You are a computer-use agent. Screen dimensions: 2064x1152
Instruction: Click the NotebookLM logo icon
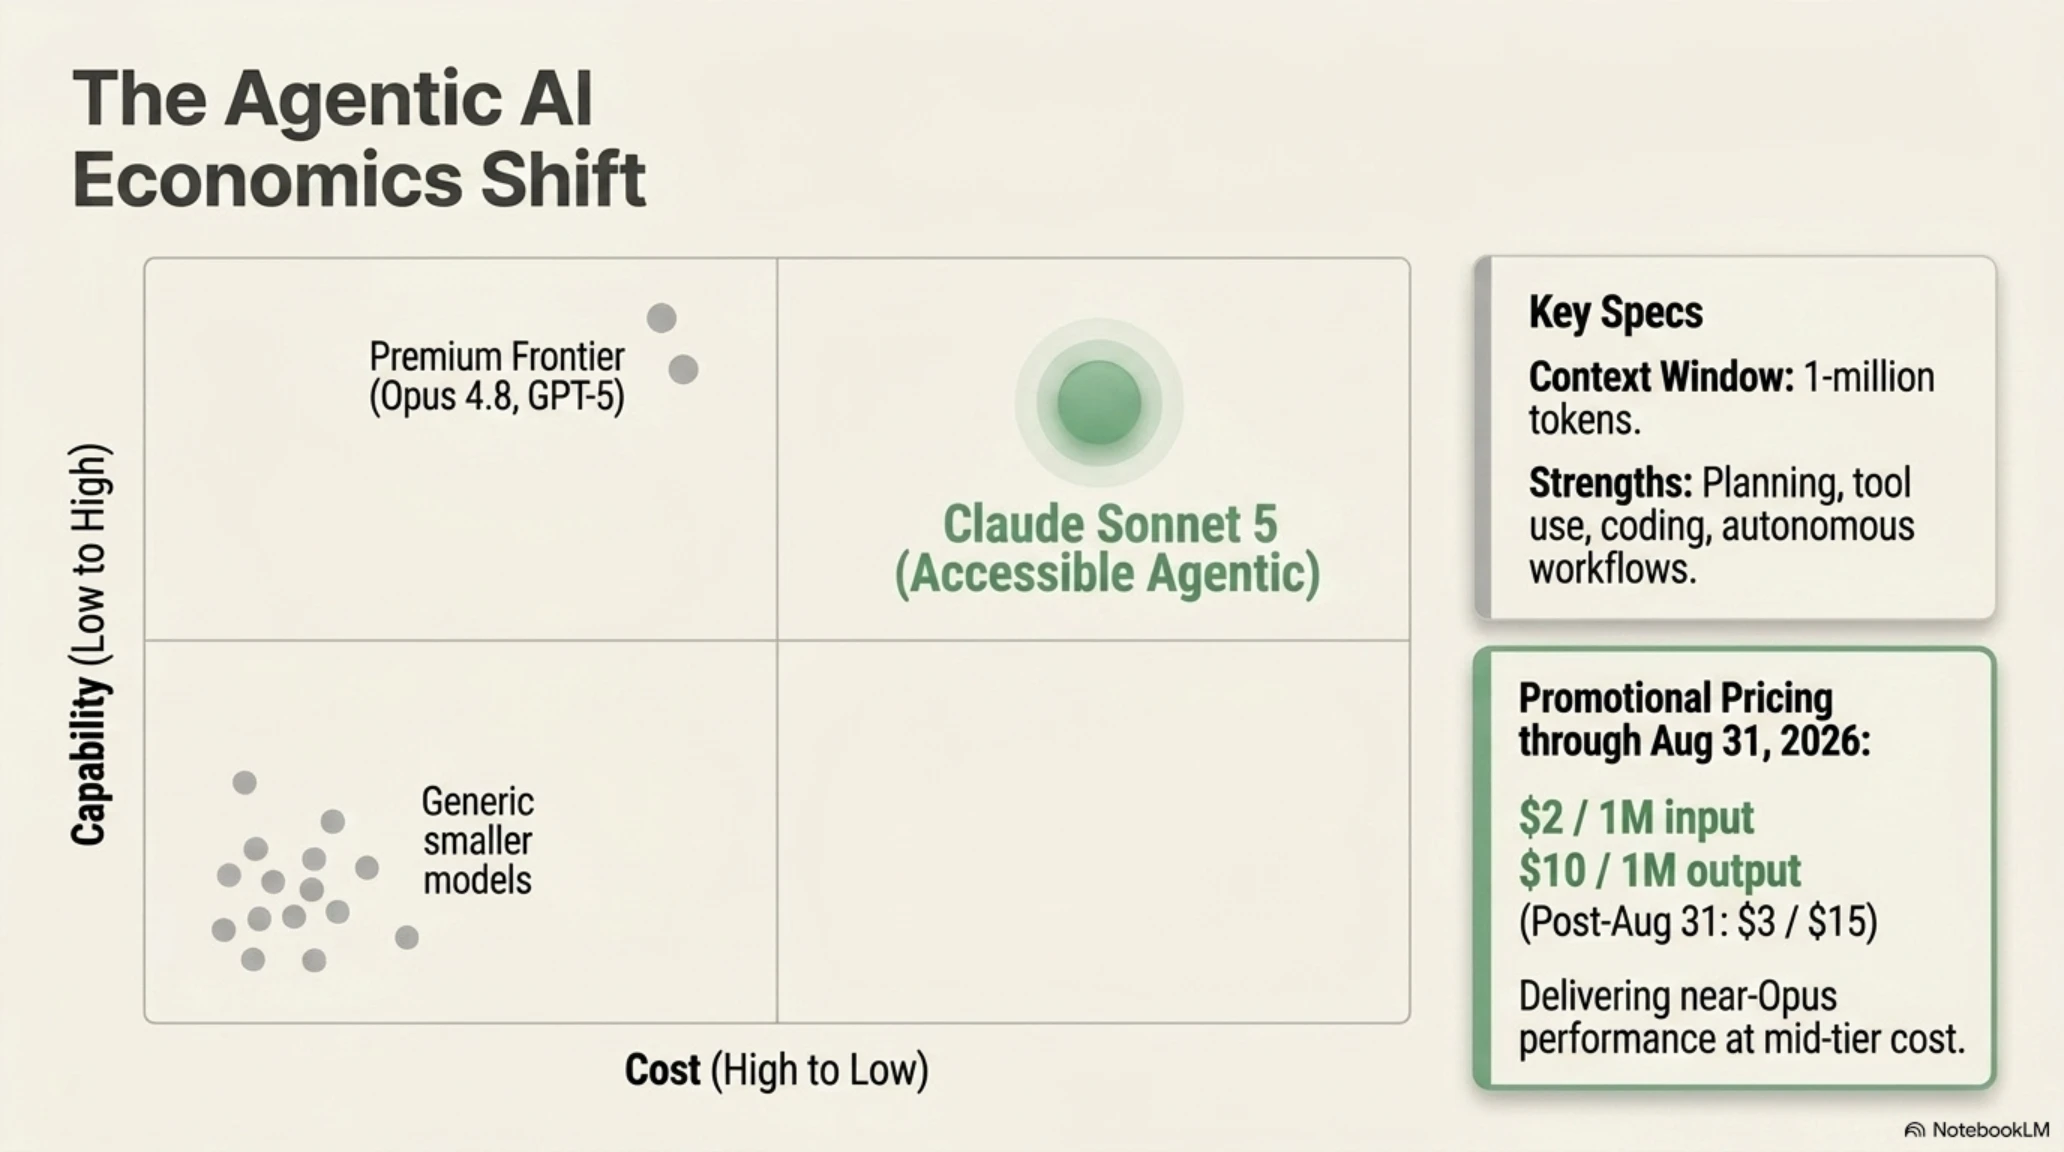coord(1914,1130)
